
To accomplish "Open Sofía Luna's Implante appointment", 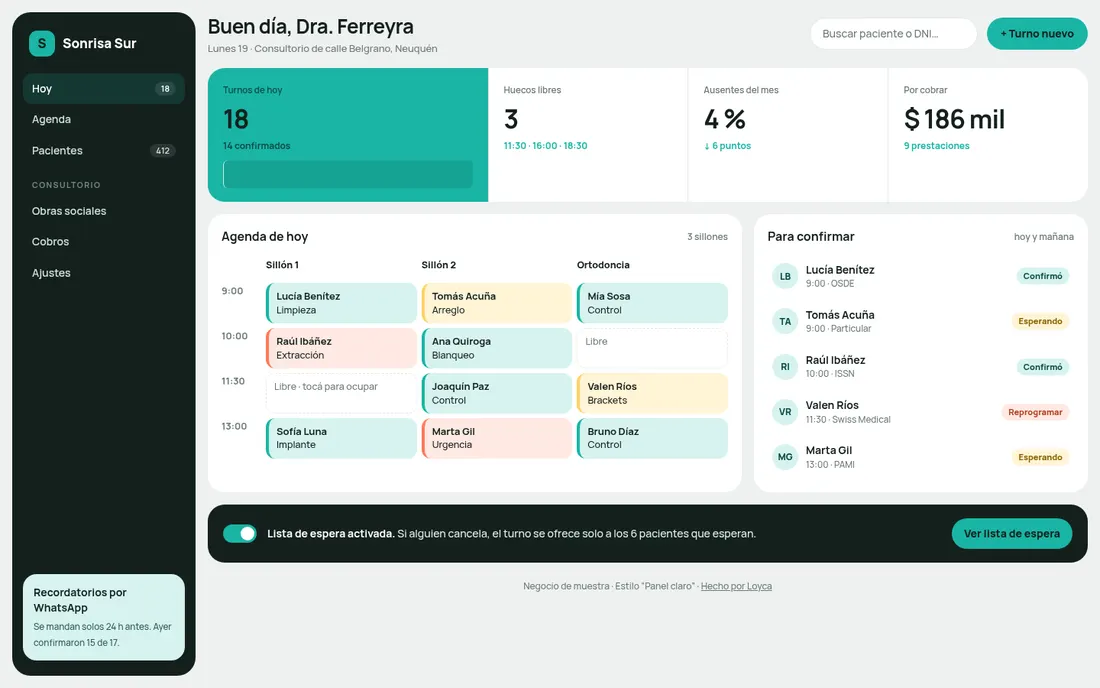I will pos(341,438).
